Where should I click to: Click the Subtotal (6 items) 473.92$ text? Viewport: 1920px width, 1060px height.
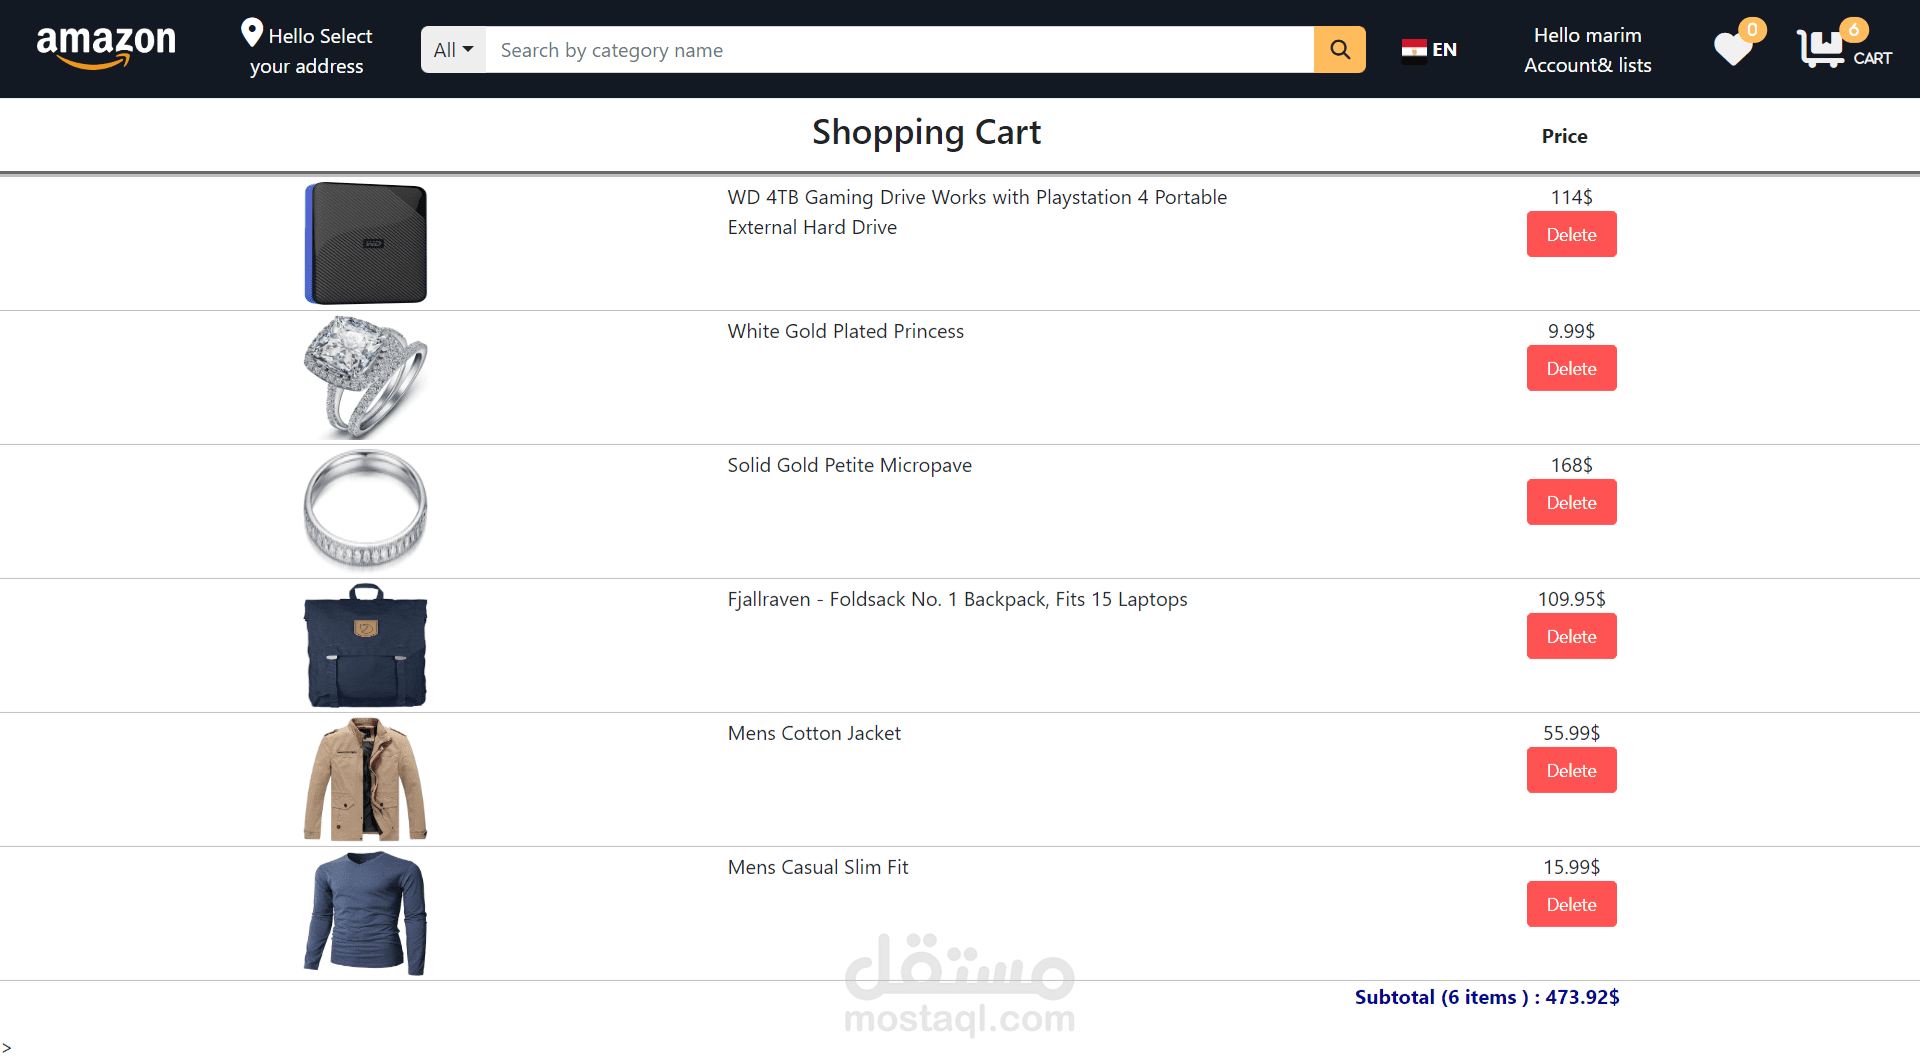tap(1487, 997)
